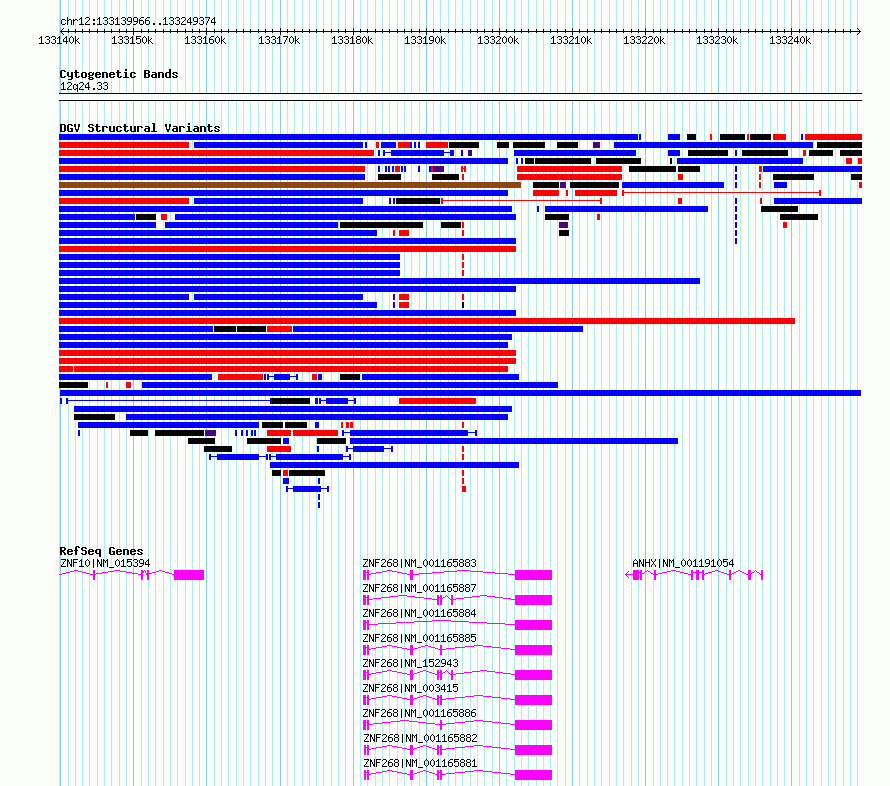This screenshot has height=786, width=890.
Task: Open the ZNF268|NM_152943 transcript label
Action: (410, 663)
